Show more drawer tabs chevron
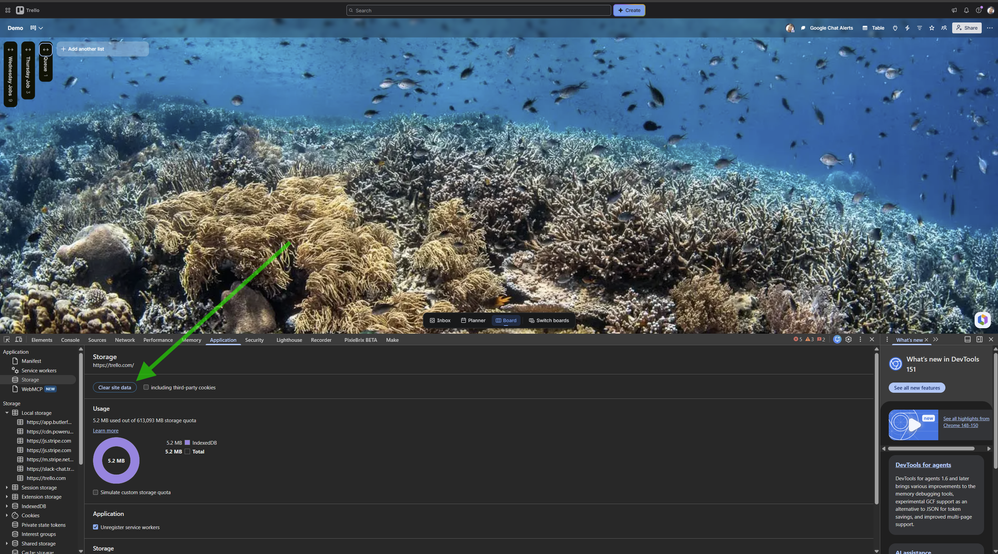The width and height of the screenshot is (998, 554). coord(936,339)
